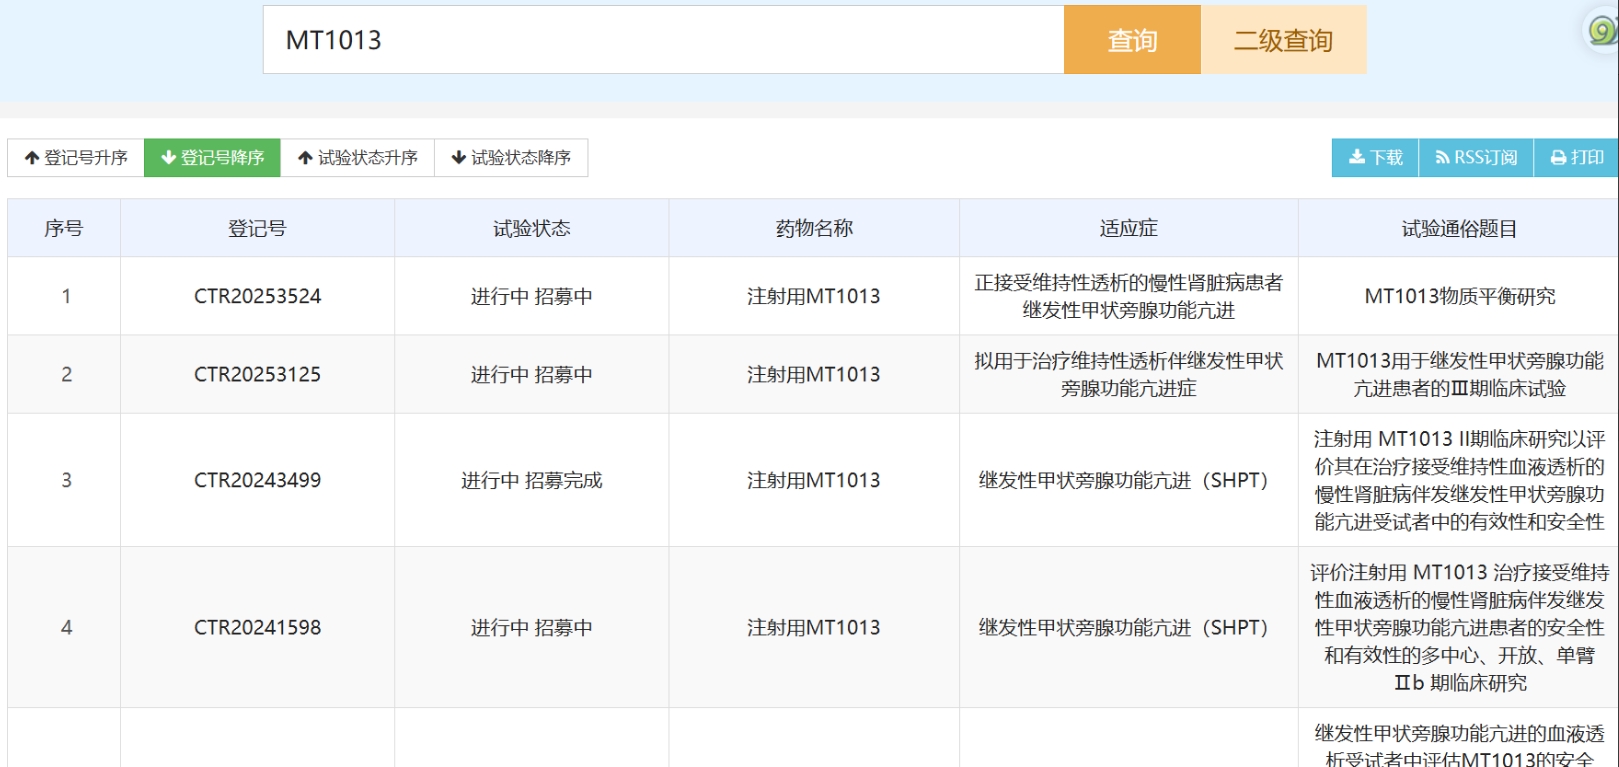Click the 适应症 column header
This screenshot has width=1619, height=767.
(x=1129, y=229)
